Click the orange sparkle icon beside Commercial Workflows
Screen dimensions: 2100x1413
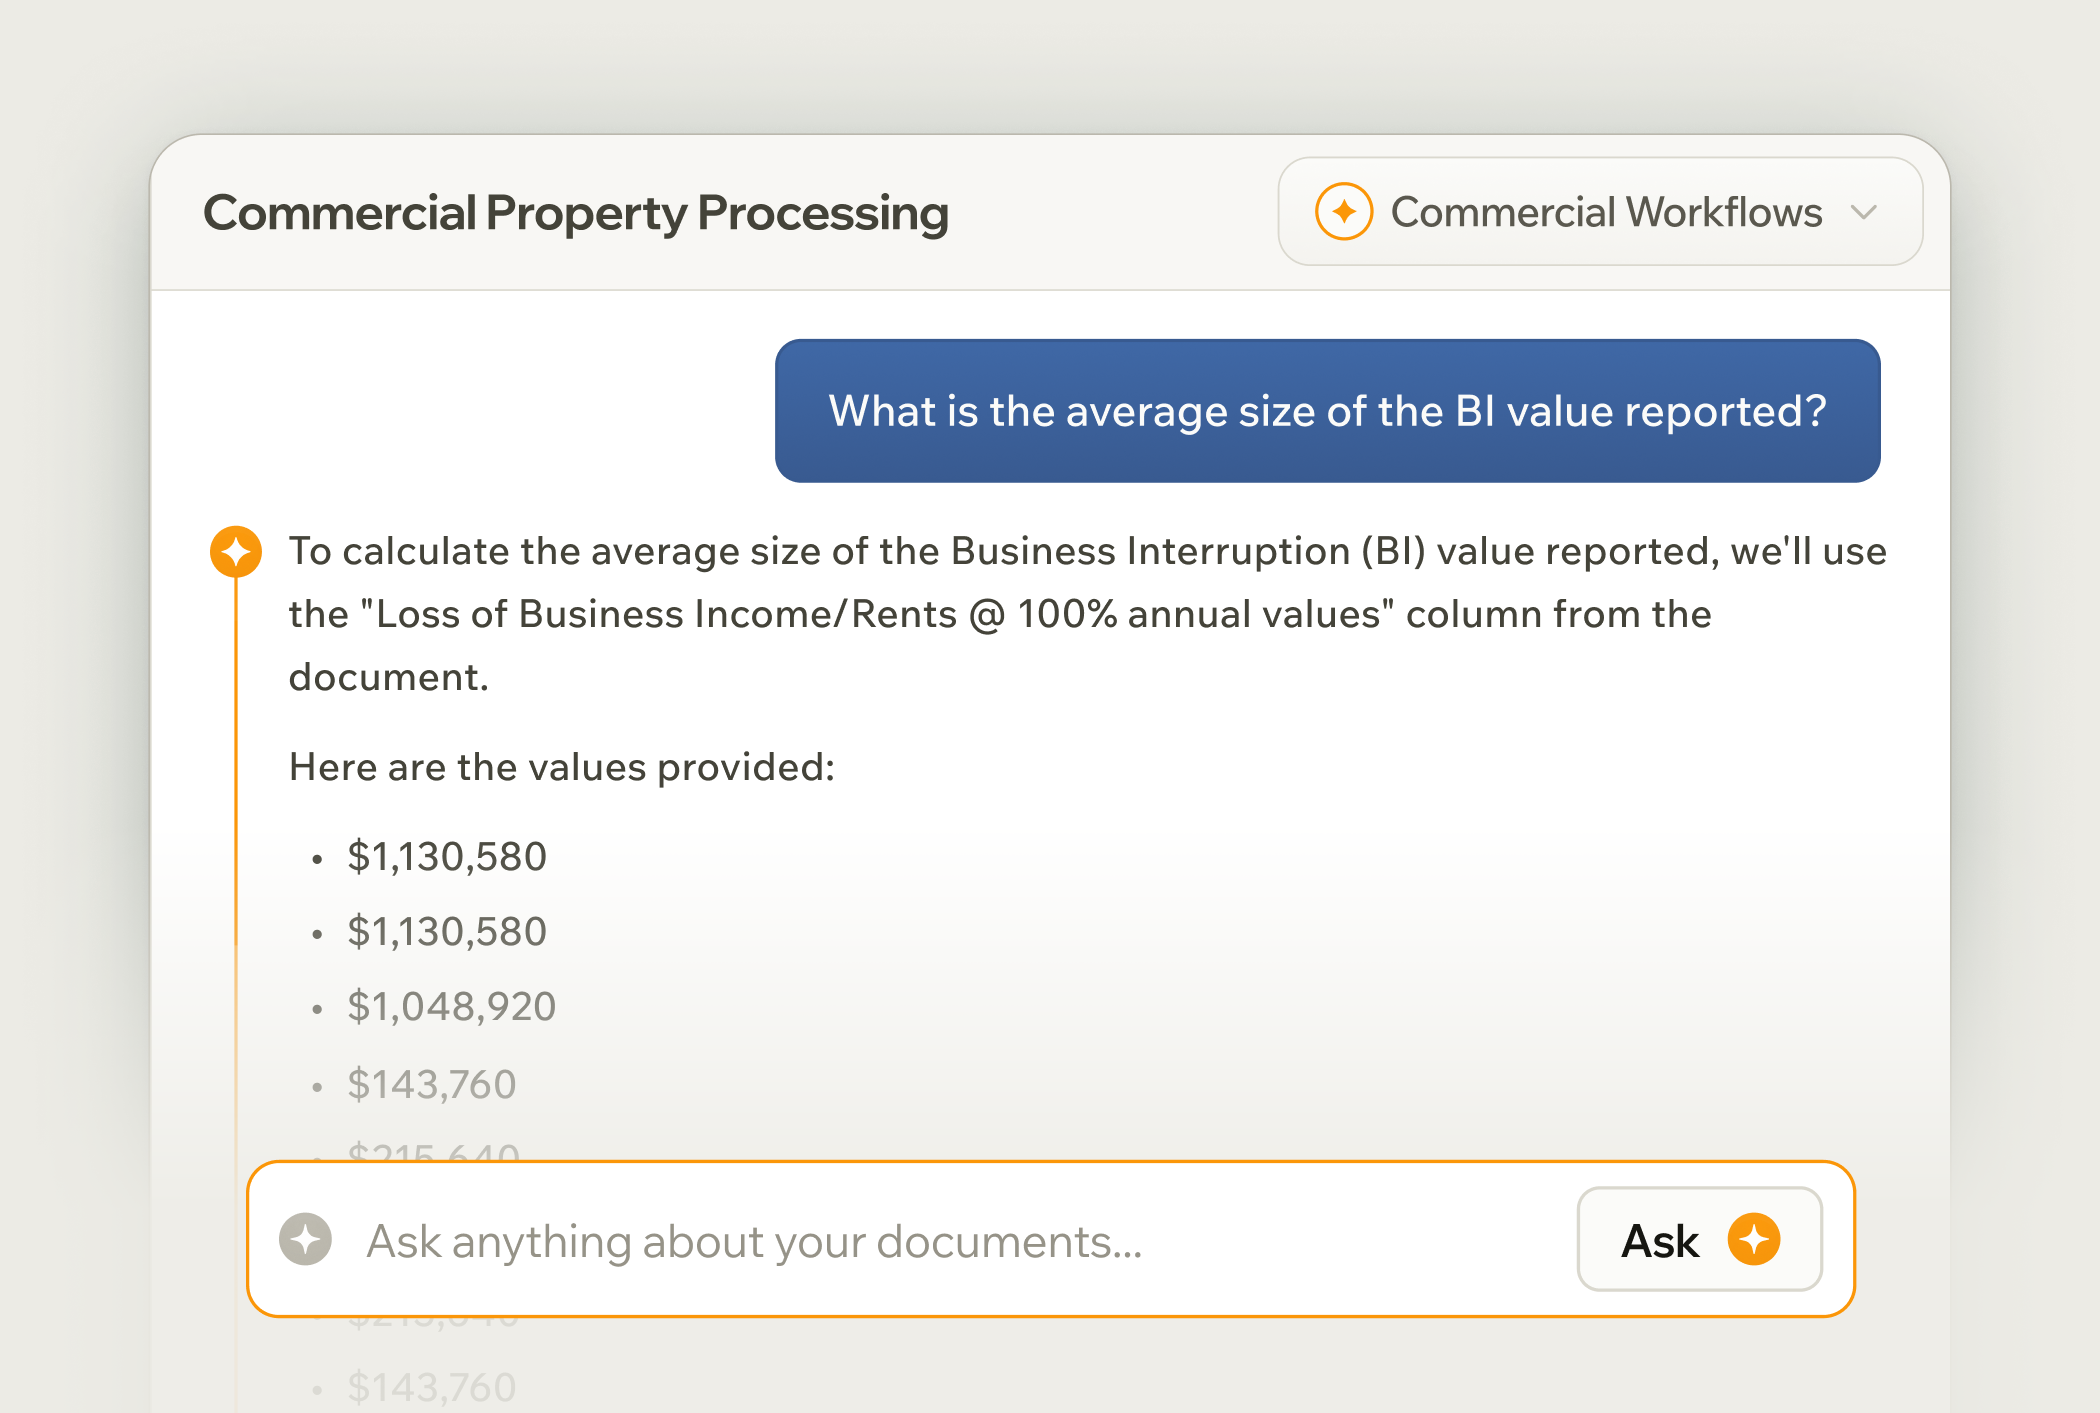(1343, 212)
